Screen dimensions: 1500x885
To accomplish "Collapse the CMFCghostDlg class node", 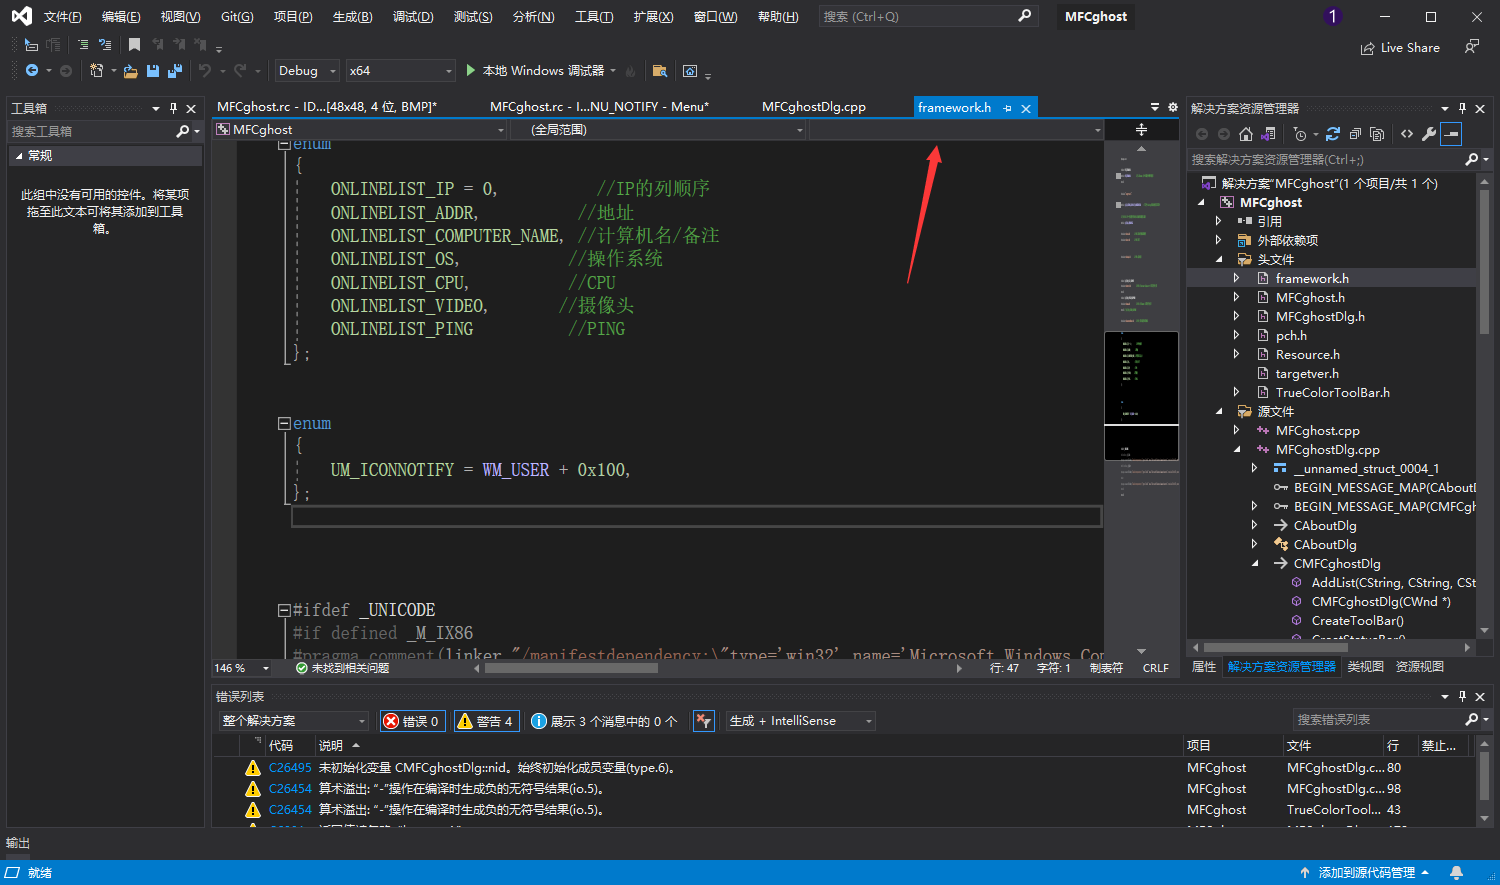I will tap(1255, 564).
